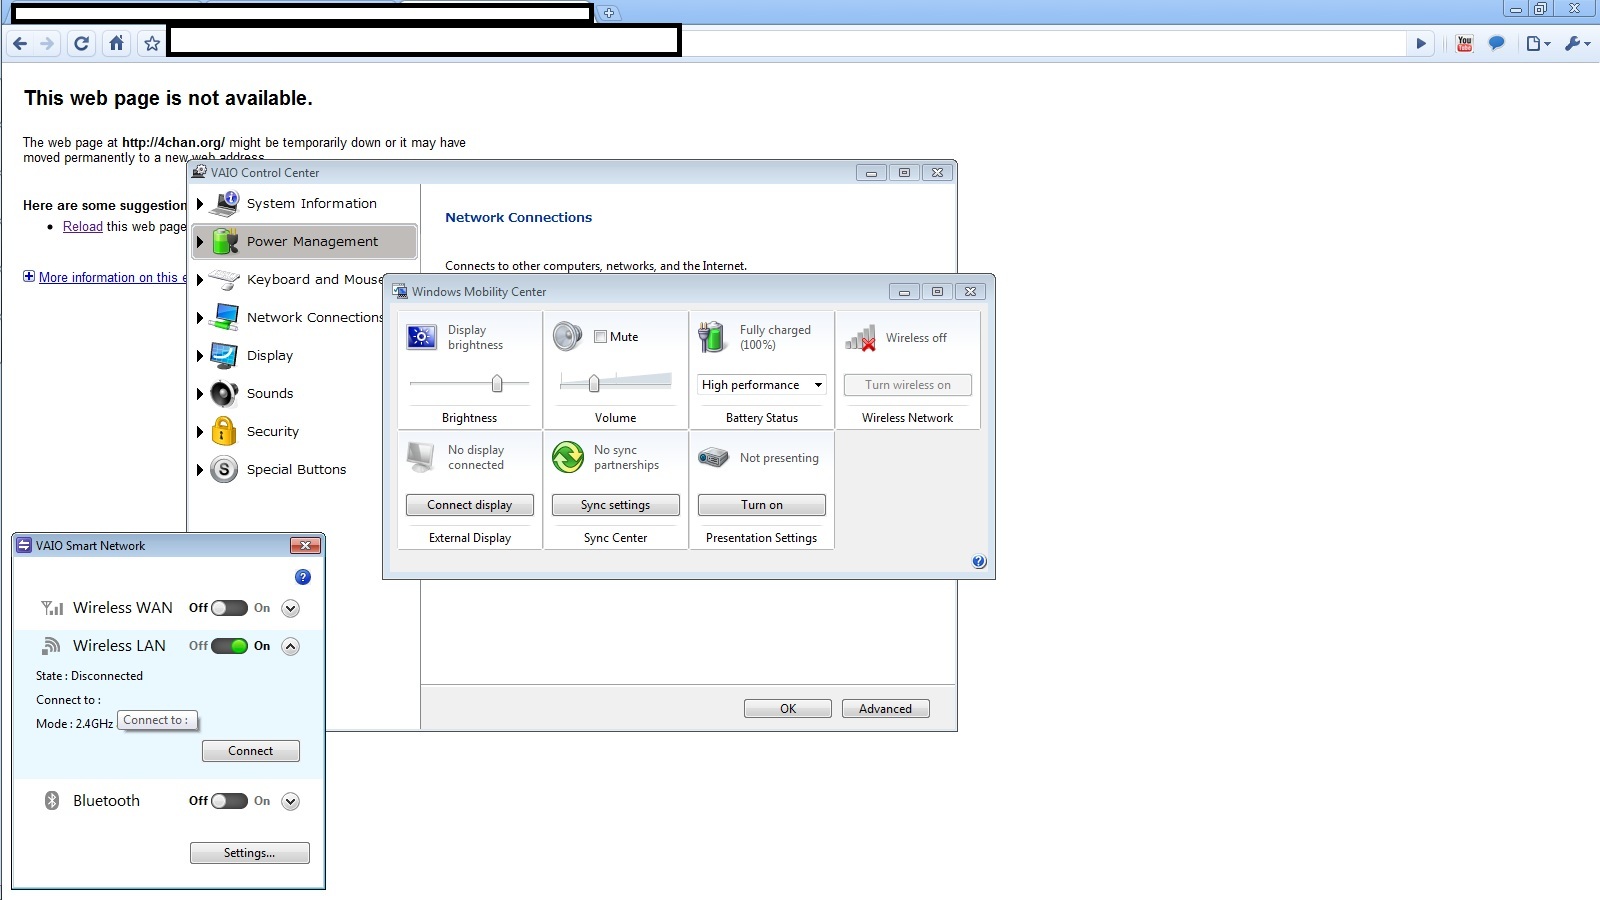
Task: Click the Power Management battery icon
Action: (x=225, y=241)
